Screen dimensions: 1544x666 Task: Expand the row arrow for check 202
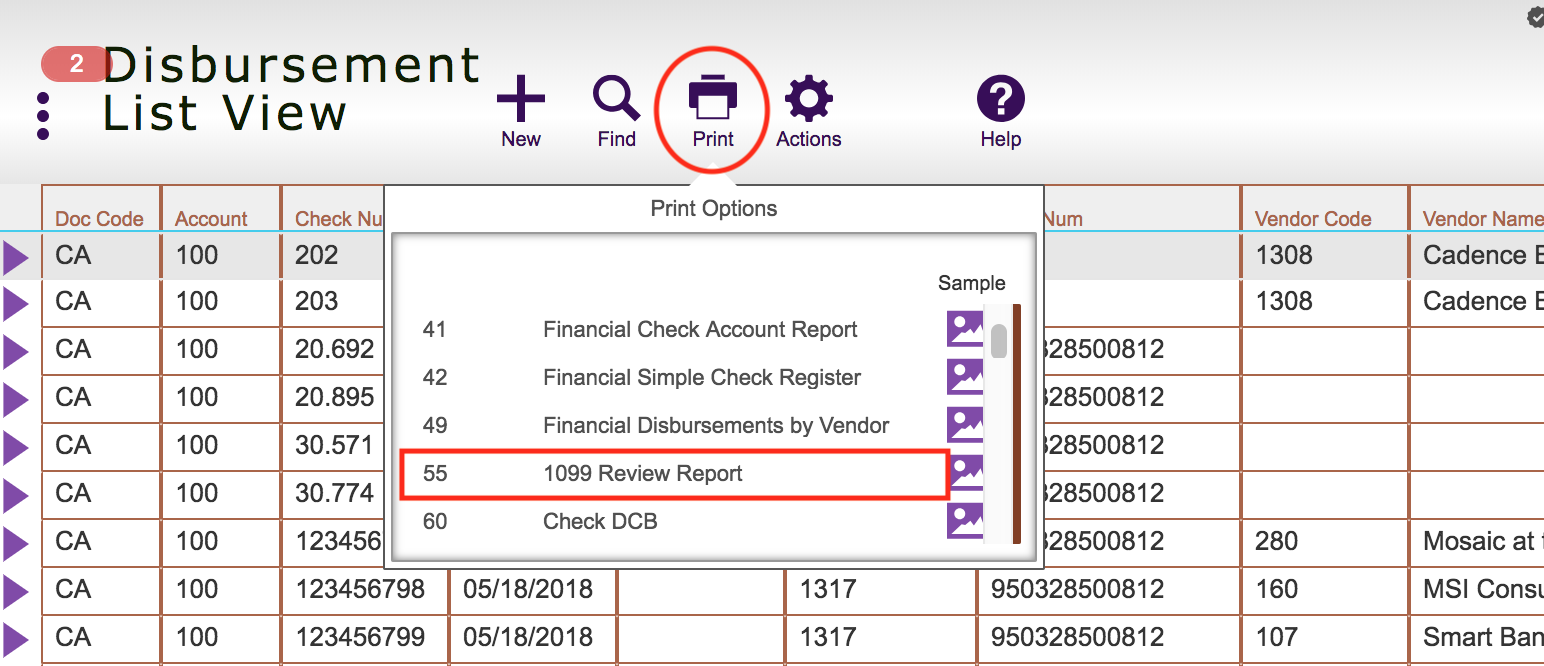(17, 257)
